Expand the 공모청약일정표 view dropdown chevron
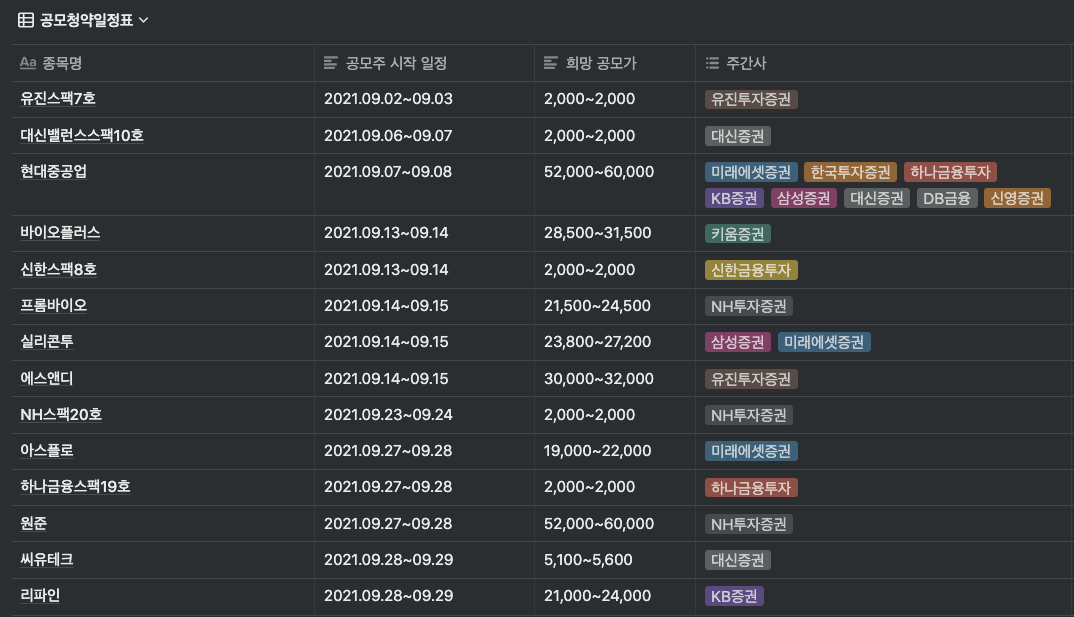 144,21
